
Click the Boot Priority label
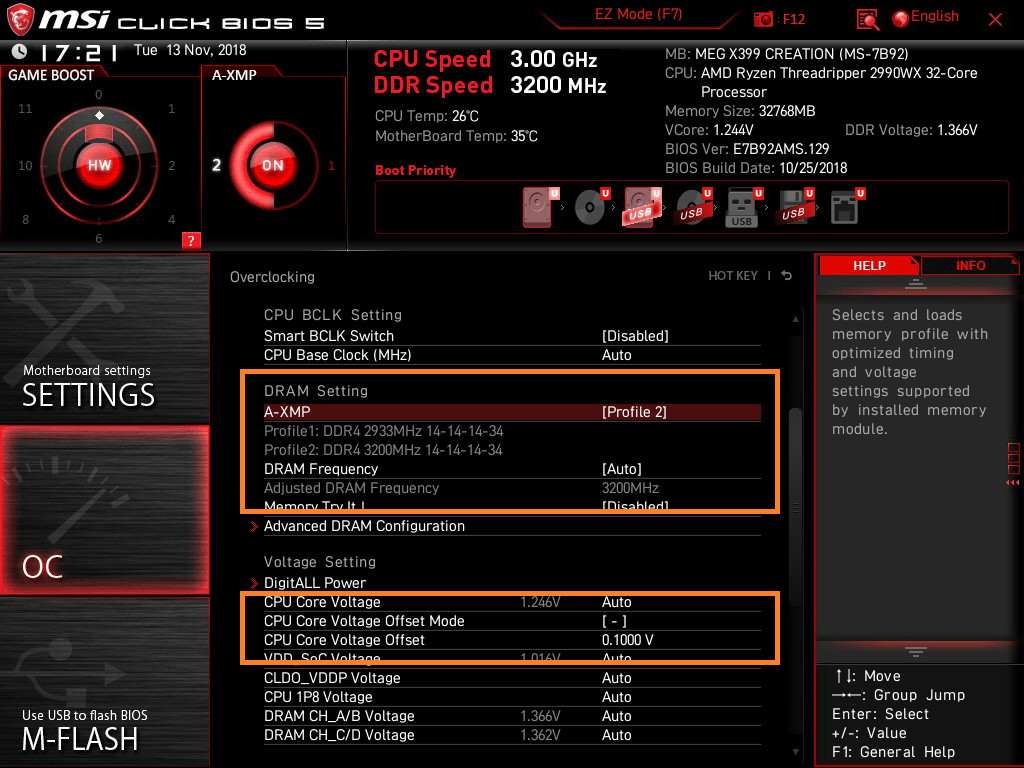point(415,170)
